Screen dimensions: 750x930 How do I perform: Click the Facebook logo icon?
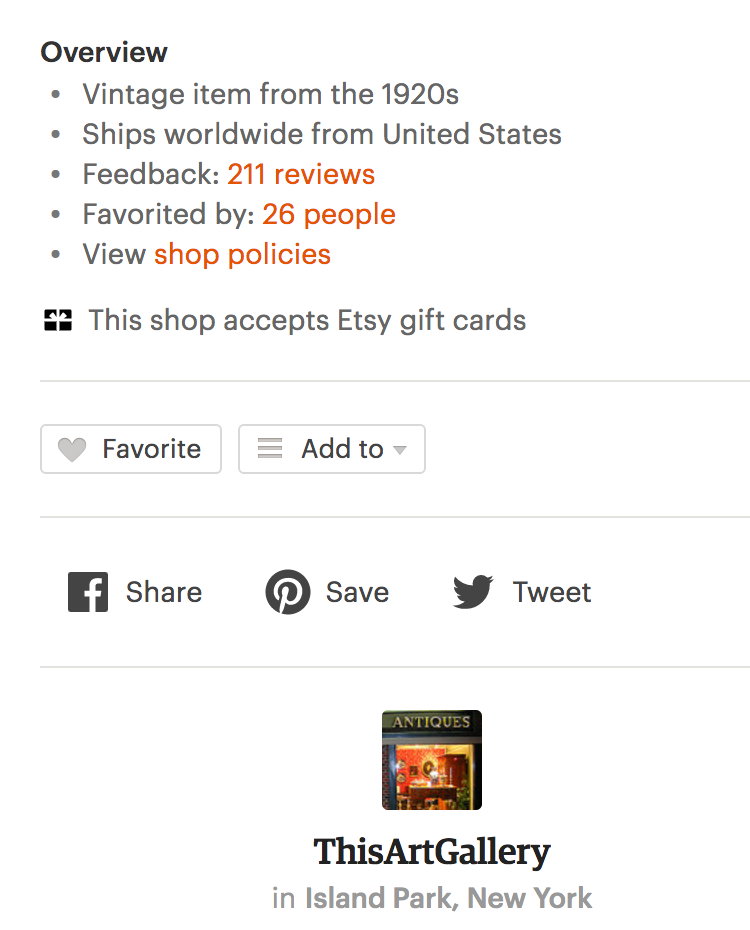(88, 592)
